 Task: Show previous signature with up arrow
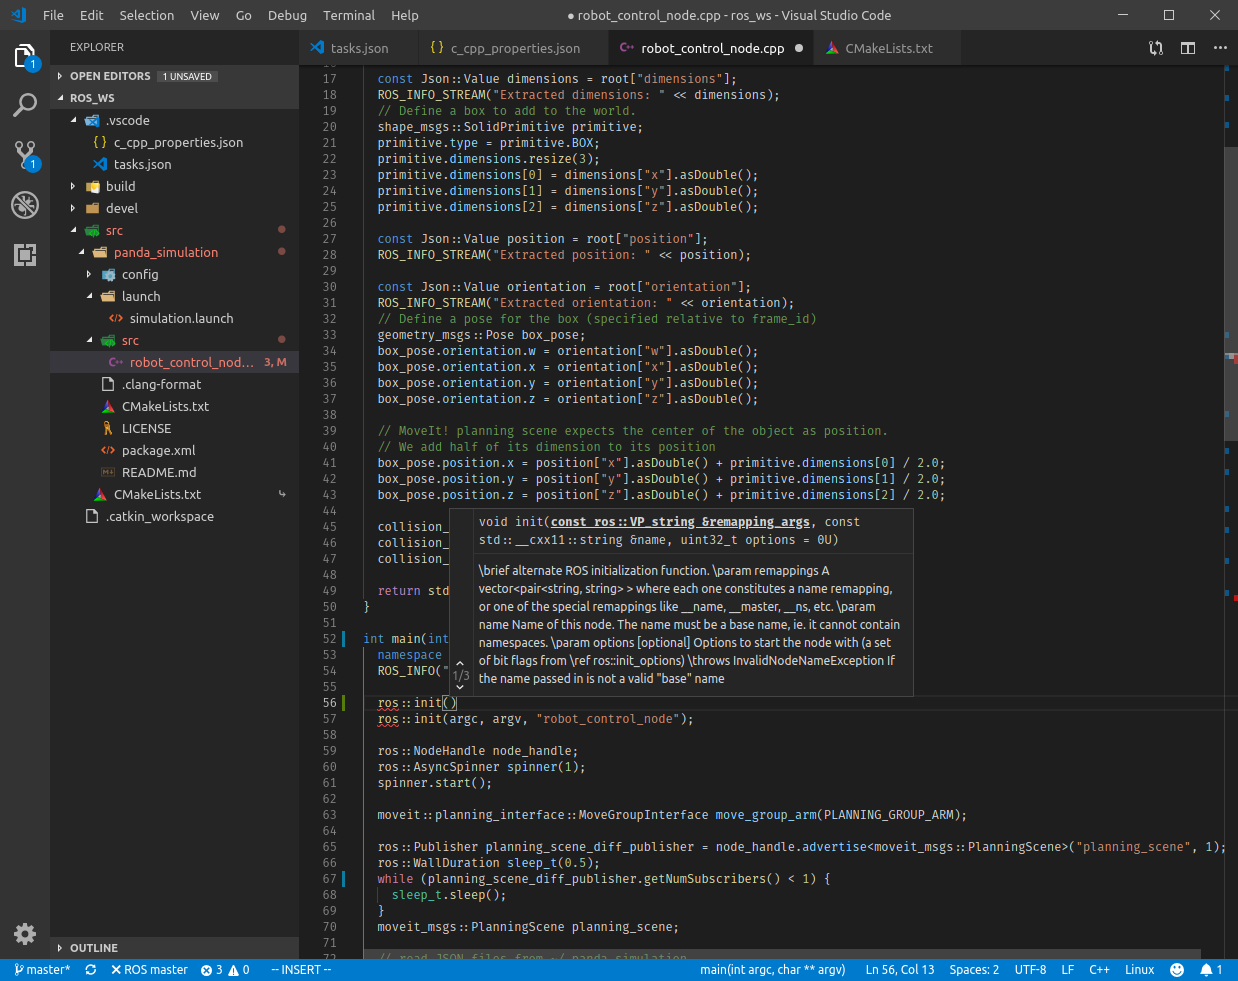pos(460,663)
